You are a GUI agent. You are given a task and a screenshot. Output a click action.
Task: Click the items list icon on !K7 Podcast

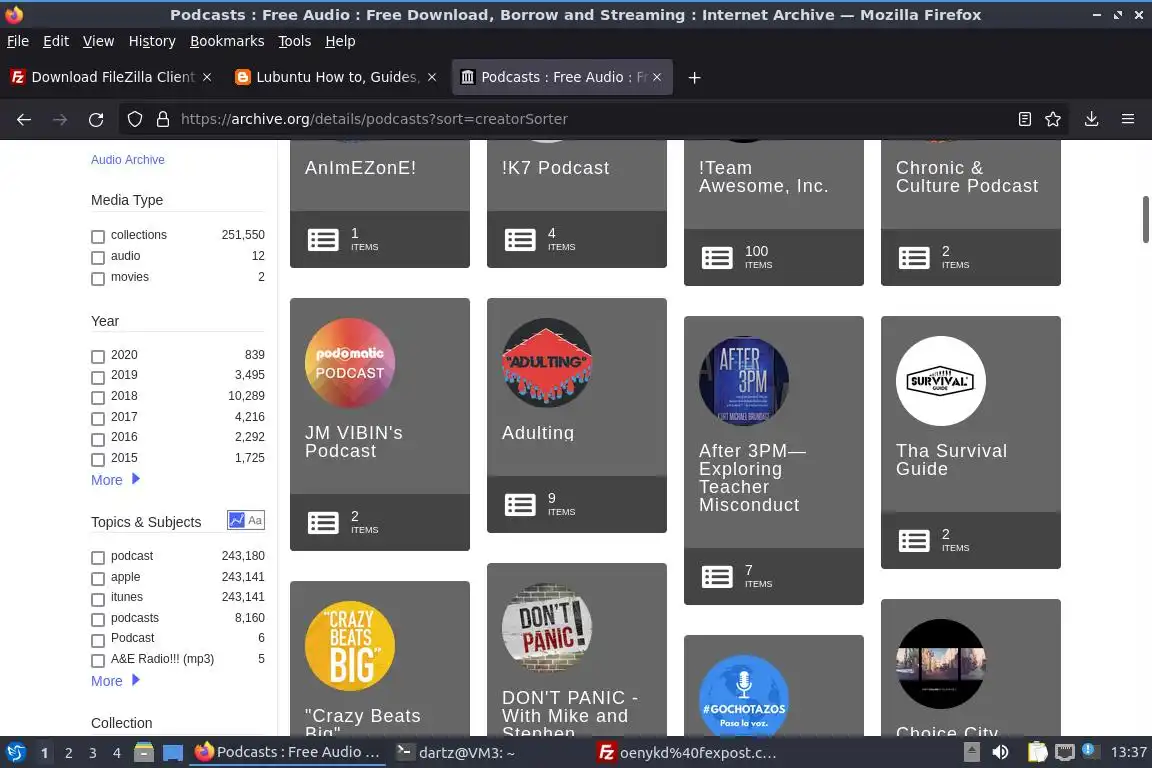[x=520, y=240]
